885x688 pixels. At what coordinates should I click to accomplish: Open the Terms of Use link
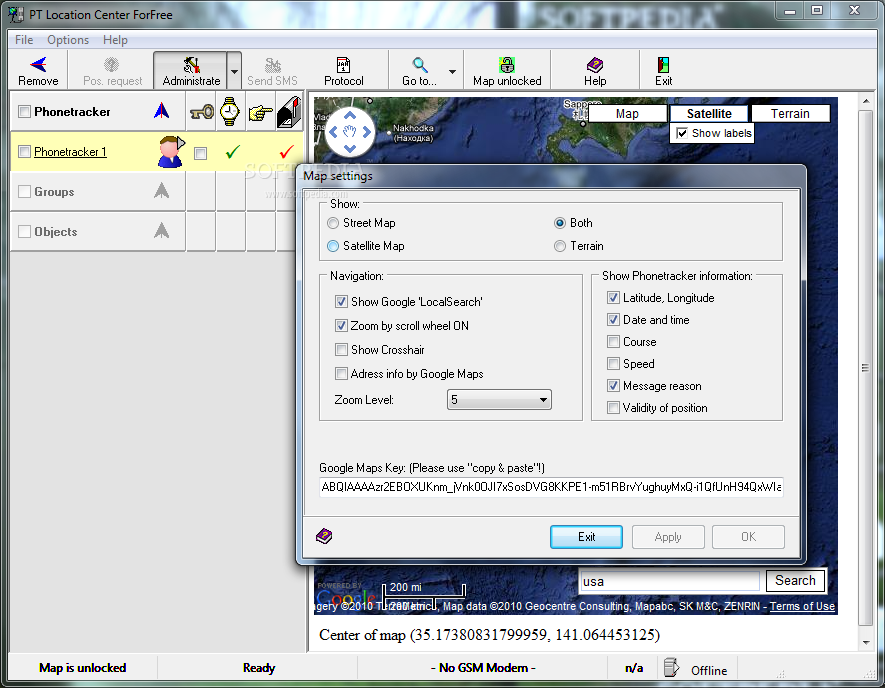click(802, 606)
